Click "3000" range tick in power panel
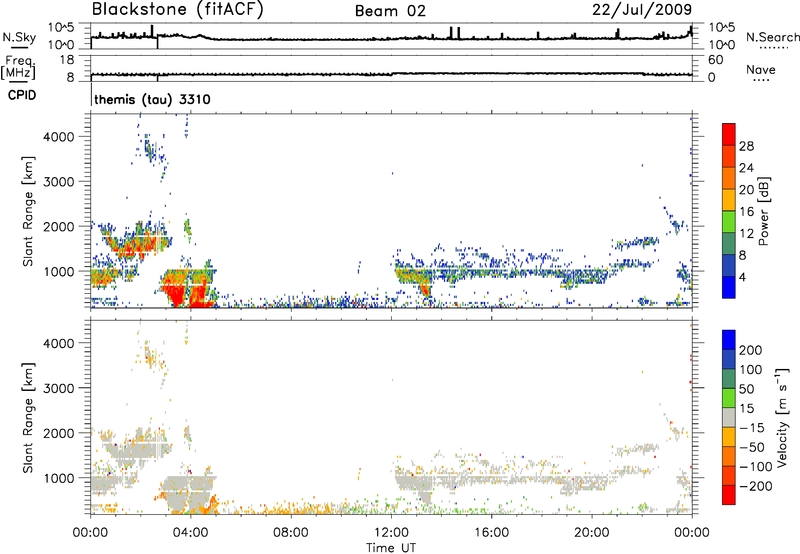800x554 pixels. (59, 182)
